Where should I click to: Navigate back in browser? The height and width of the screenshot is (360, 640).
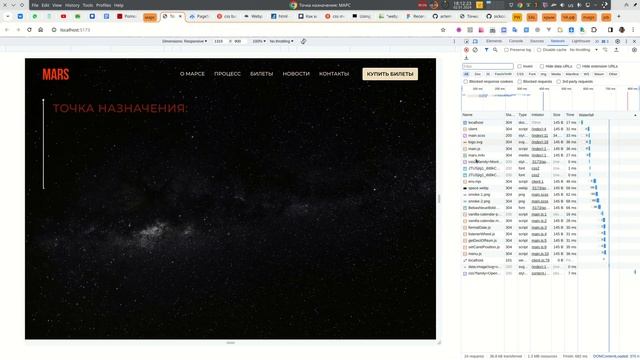click(7, 30)
